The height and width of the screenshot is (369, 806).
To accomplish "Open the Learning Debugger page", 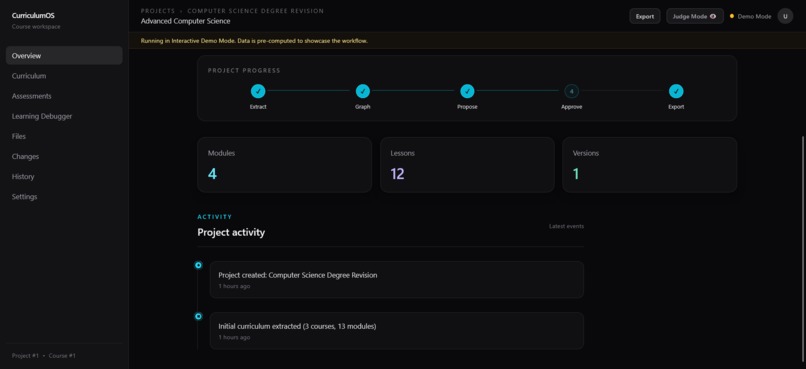I will [x=64, y=116].
